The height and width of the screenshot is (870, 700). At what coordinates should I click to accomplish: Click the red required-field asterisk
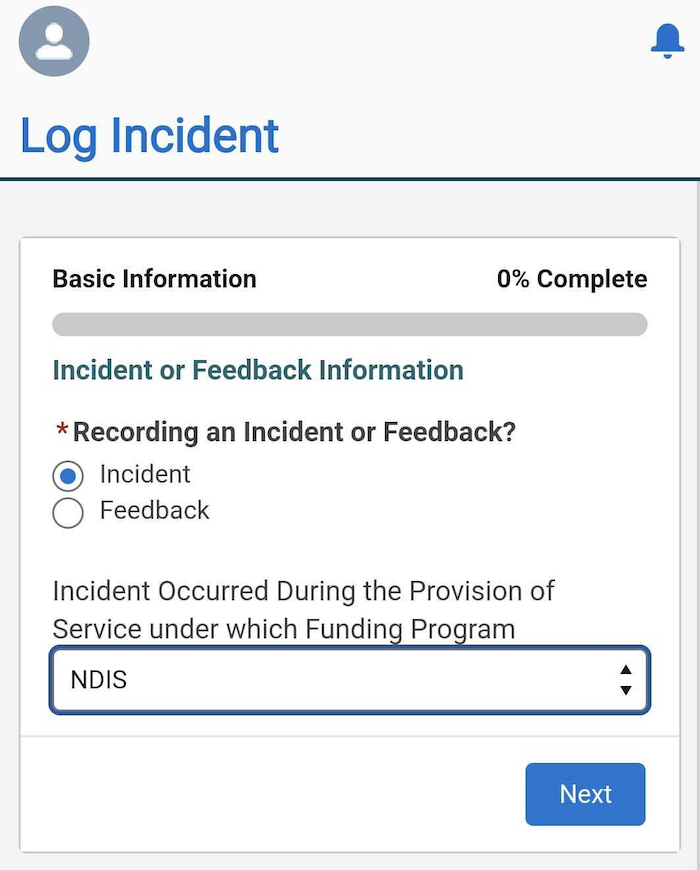[62, 429]
